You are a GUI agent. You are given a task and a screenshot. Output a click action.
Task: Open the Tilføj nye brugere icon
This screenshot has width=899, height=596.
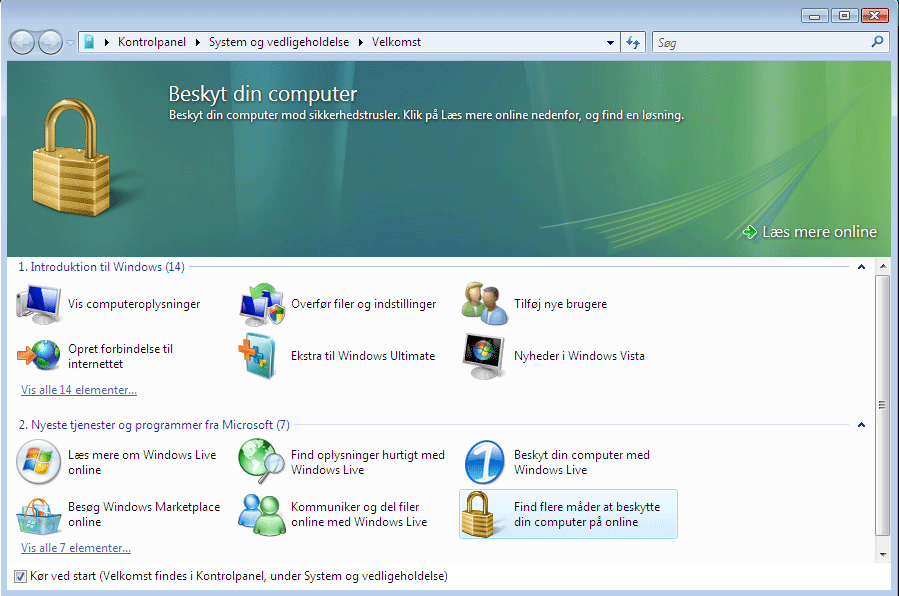(485, 304)
